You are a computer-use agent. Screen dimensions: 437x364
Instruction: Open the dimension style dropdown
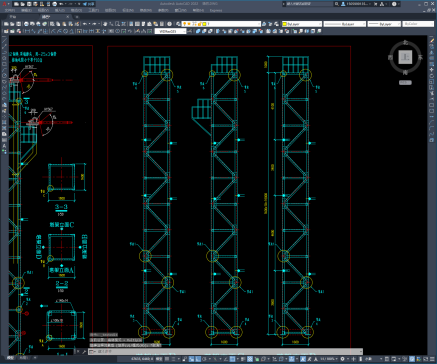170,31
